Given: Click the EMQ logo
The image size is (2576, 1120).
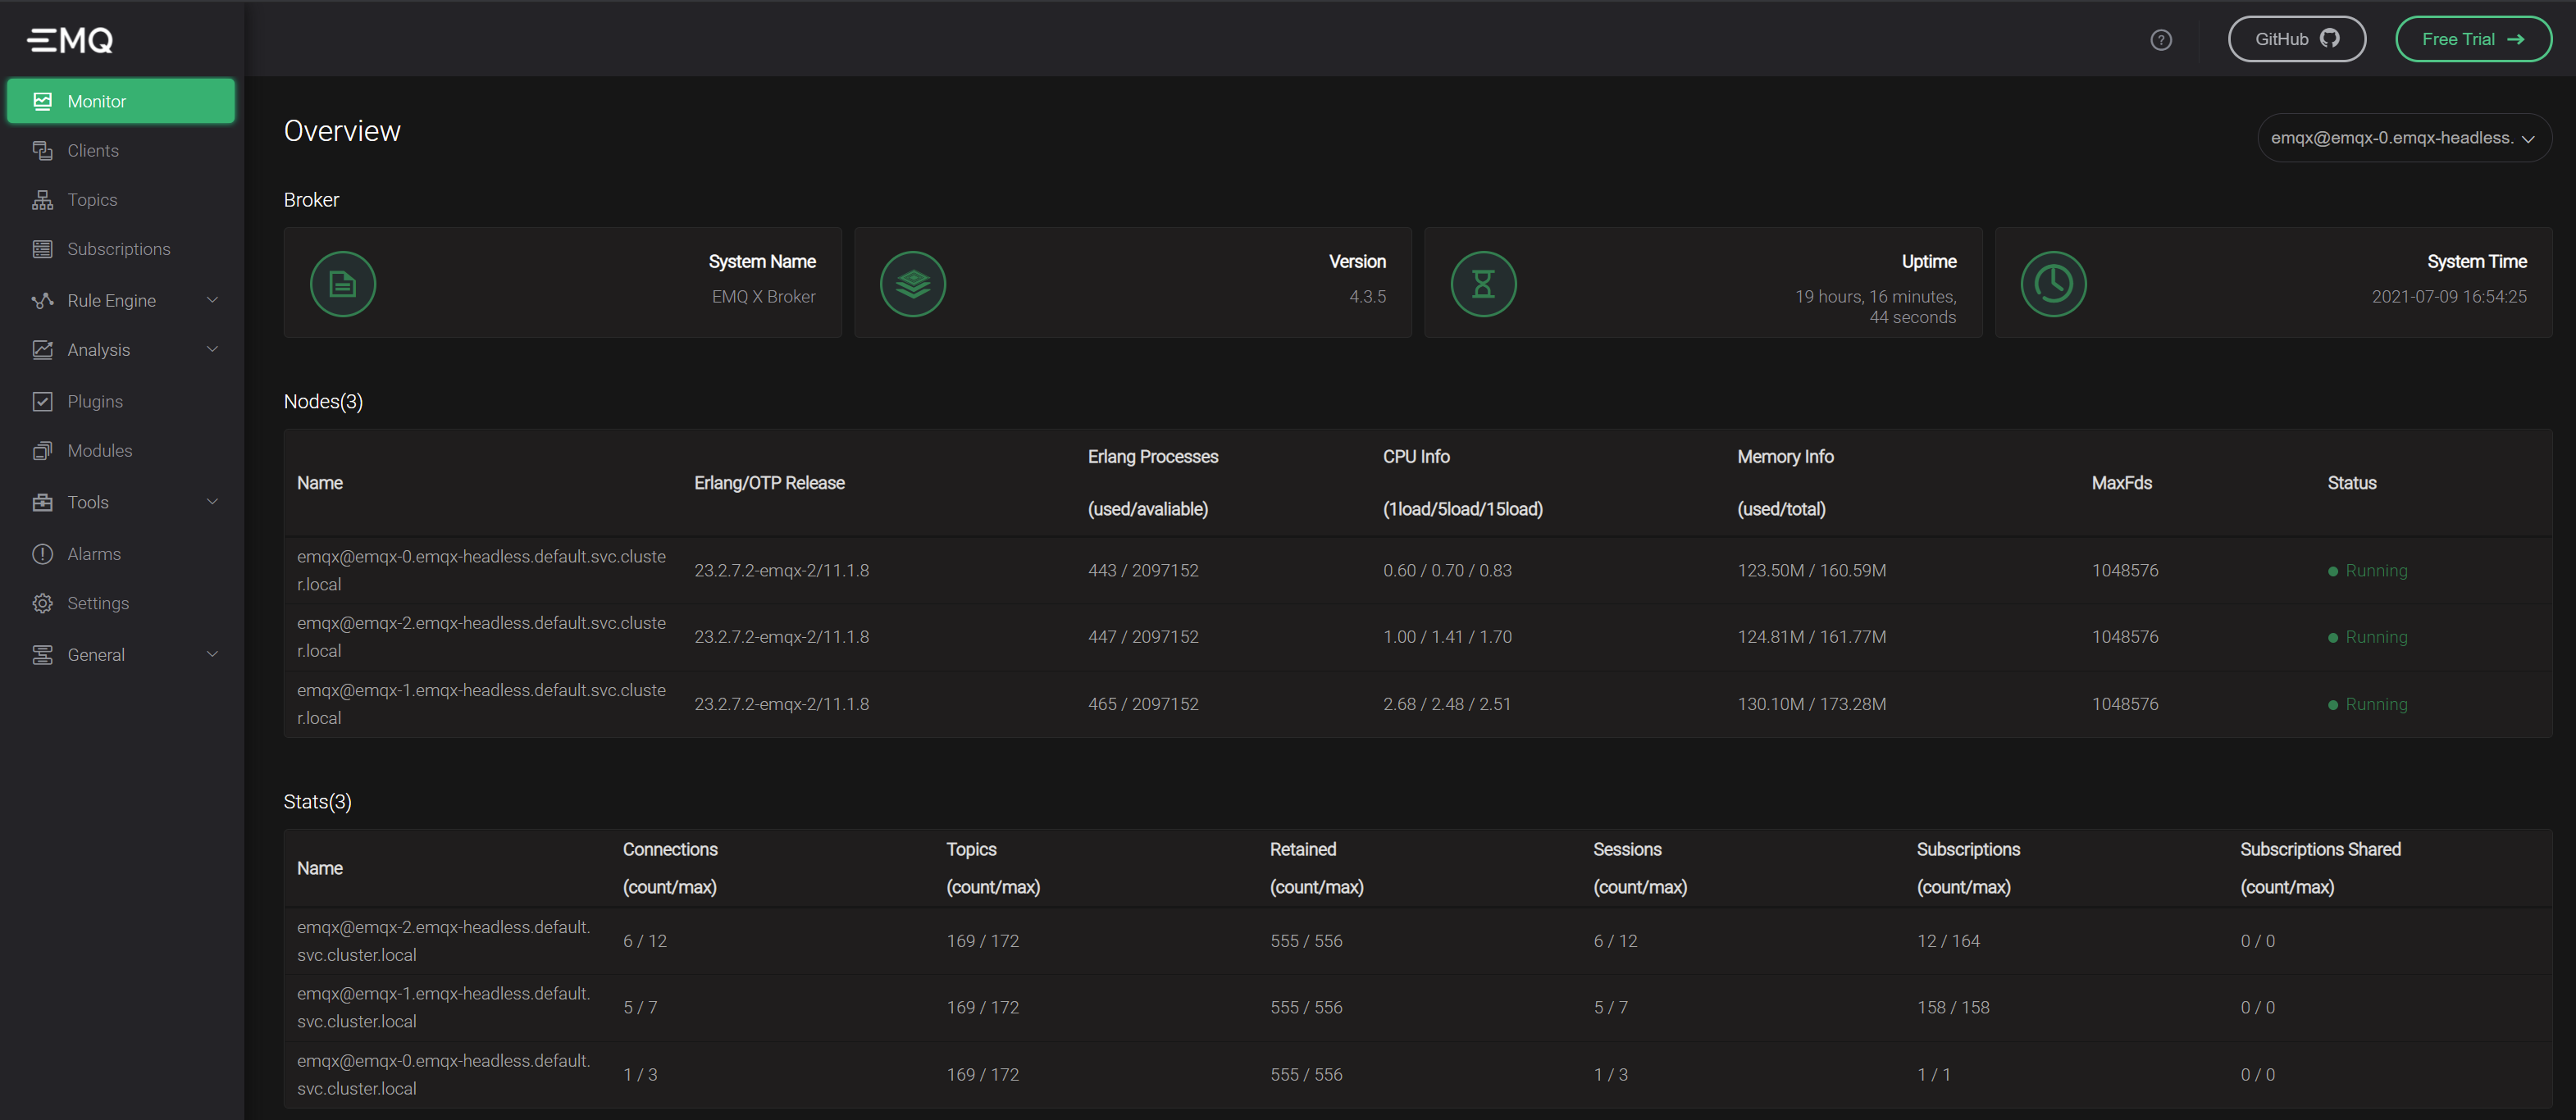Looking at the screenshot, I should (70, 40).
